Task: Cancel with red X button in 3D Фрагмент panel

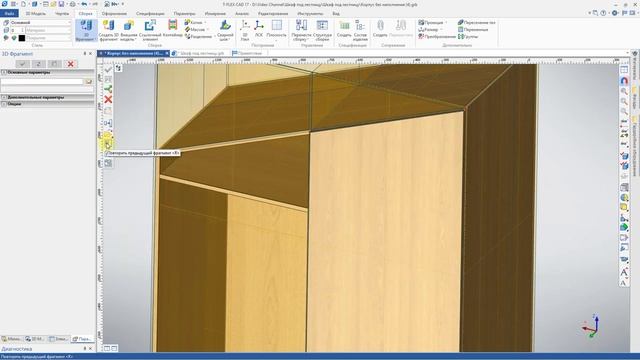Action: pos(70,64)
